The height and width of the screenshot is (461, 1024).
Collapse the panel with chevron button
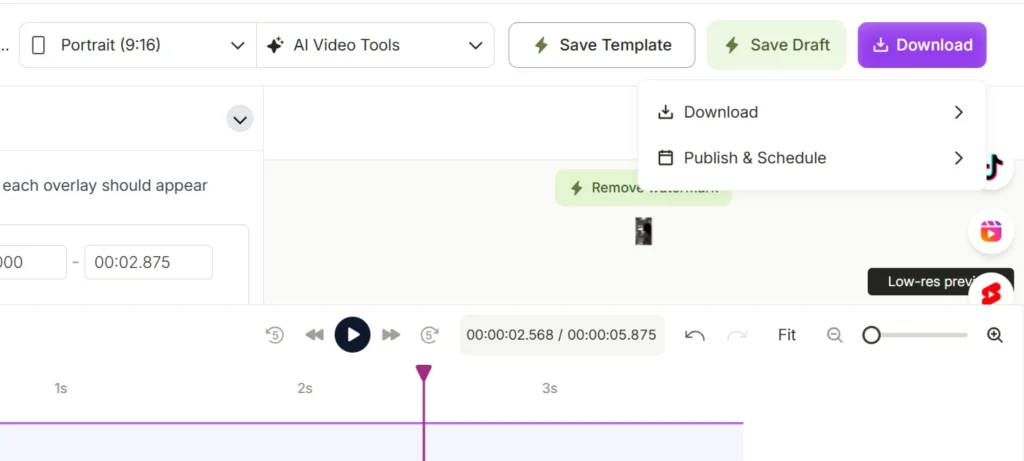(x=240, y=120)
